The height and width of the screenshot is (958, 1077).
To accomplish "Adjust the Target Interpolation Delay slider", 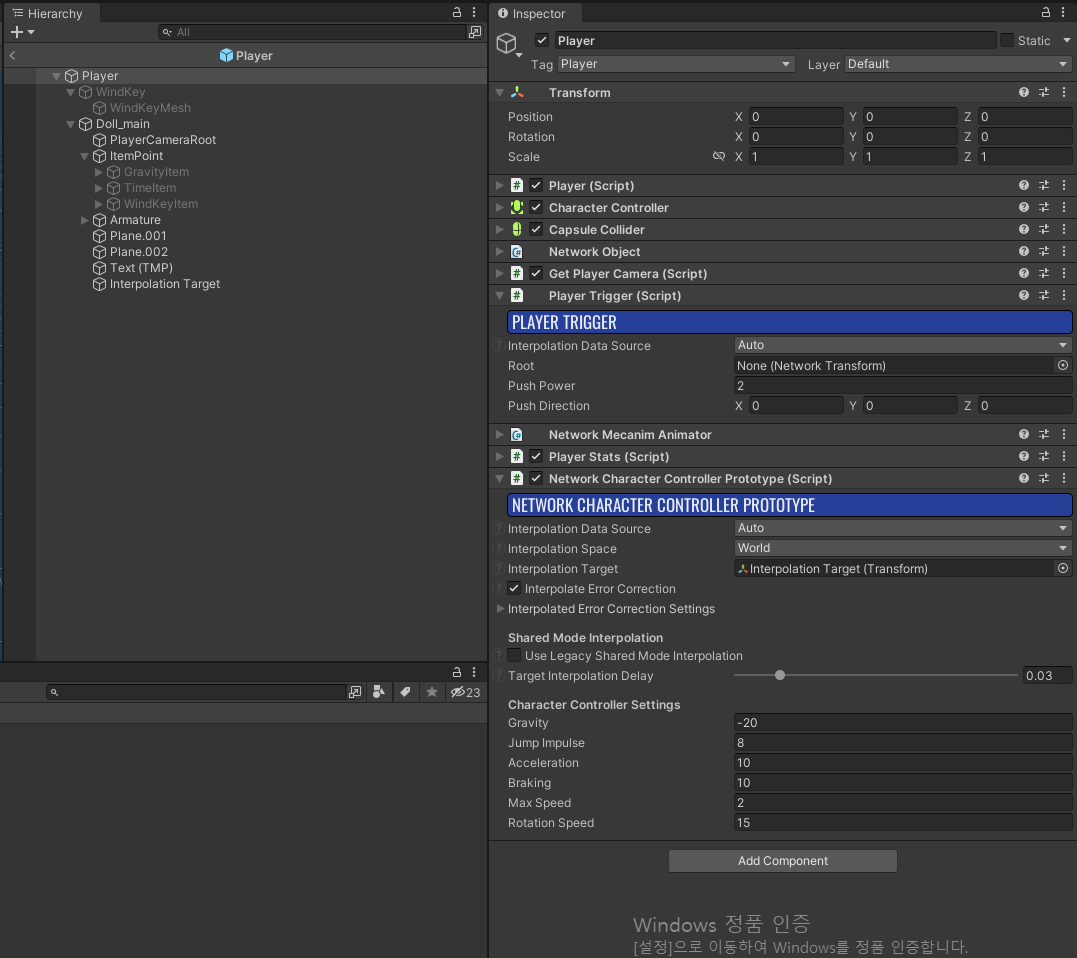I will 780,675.
